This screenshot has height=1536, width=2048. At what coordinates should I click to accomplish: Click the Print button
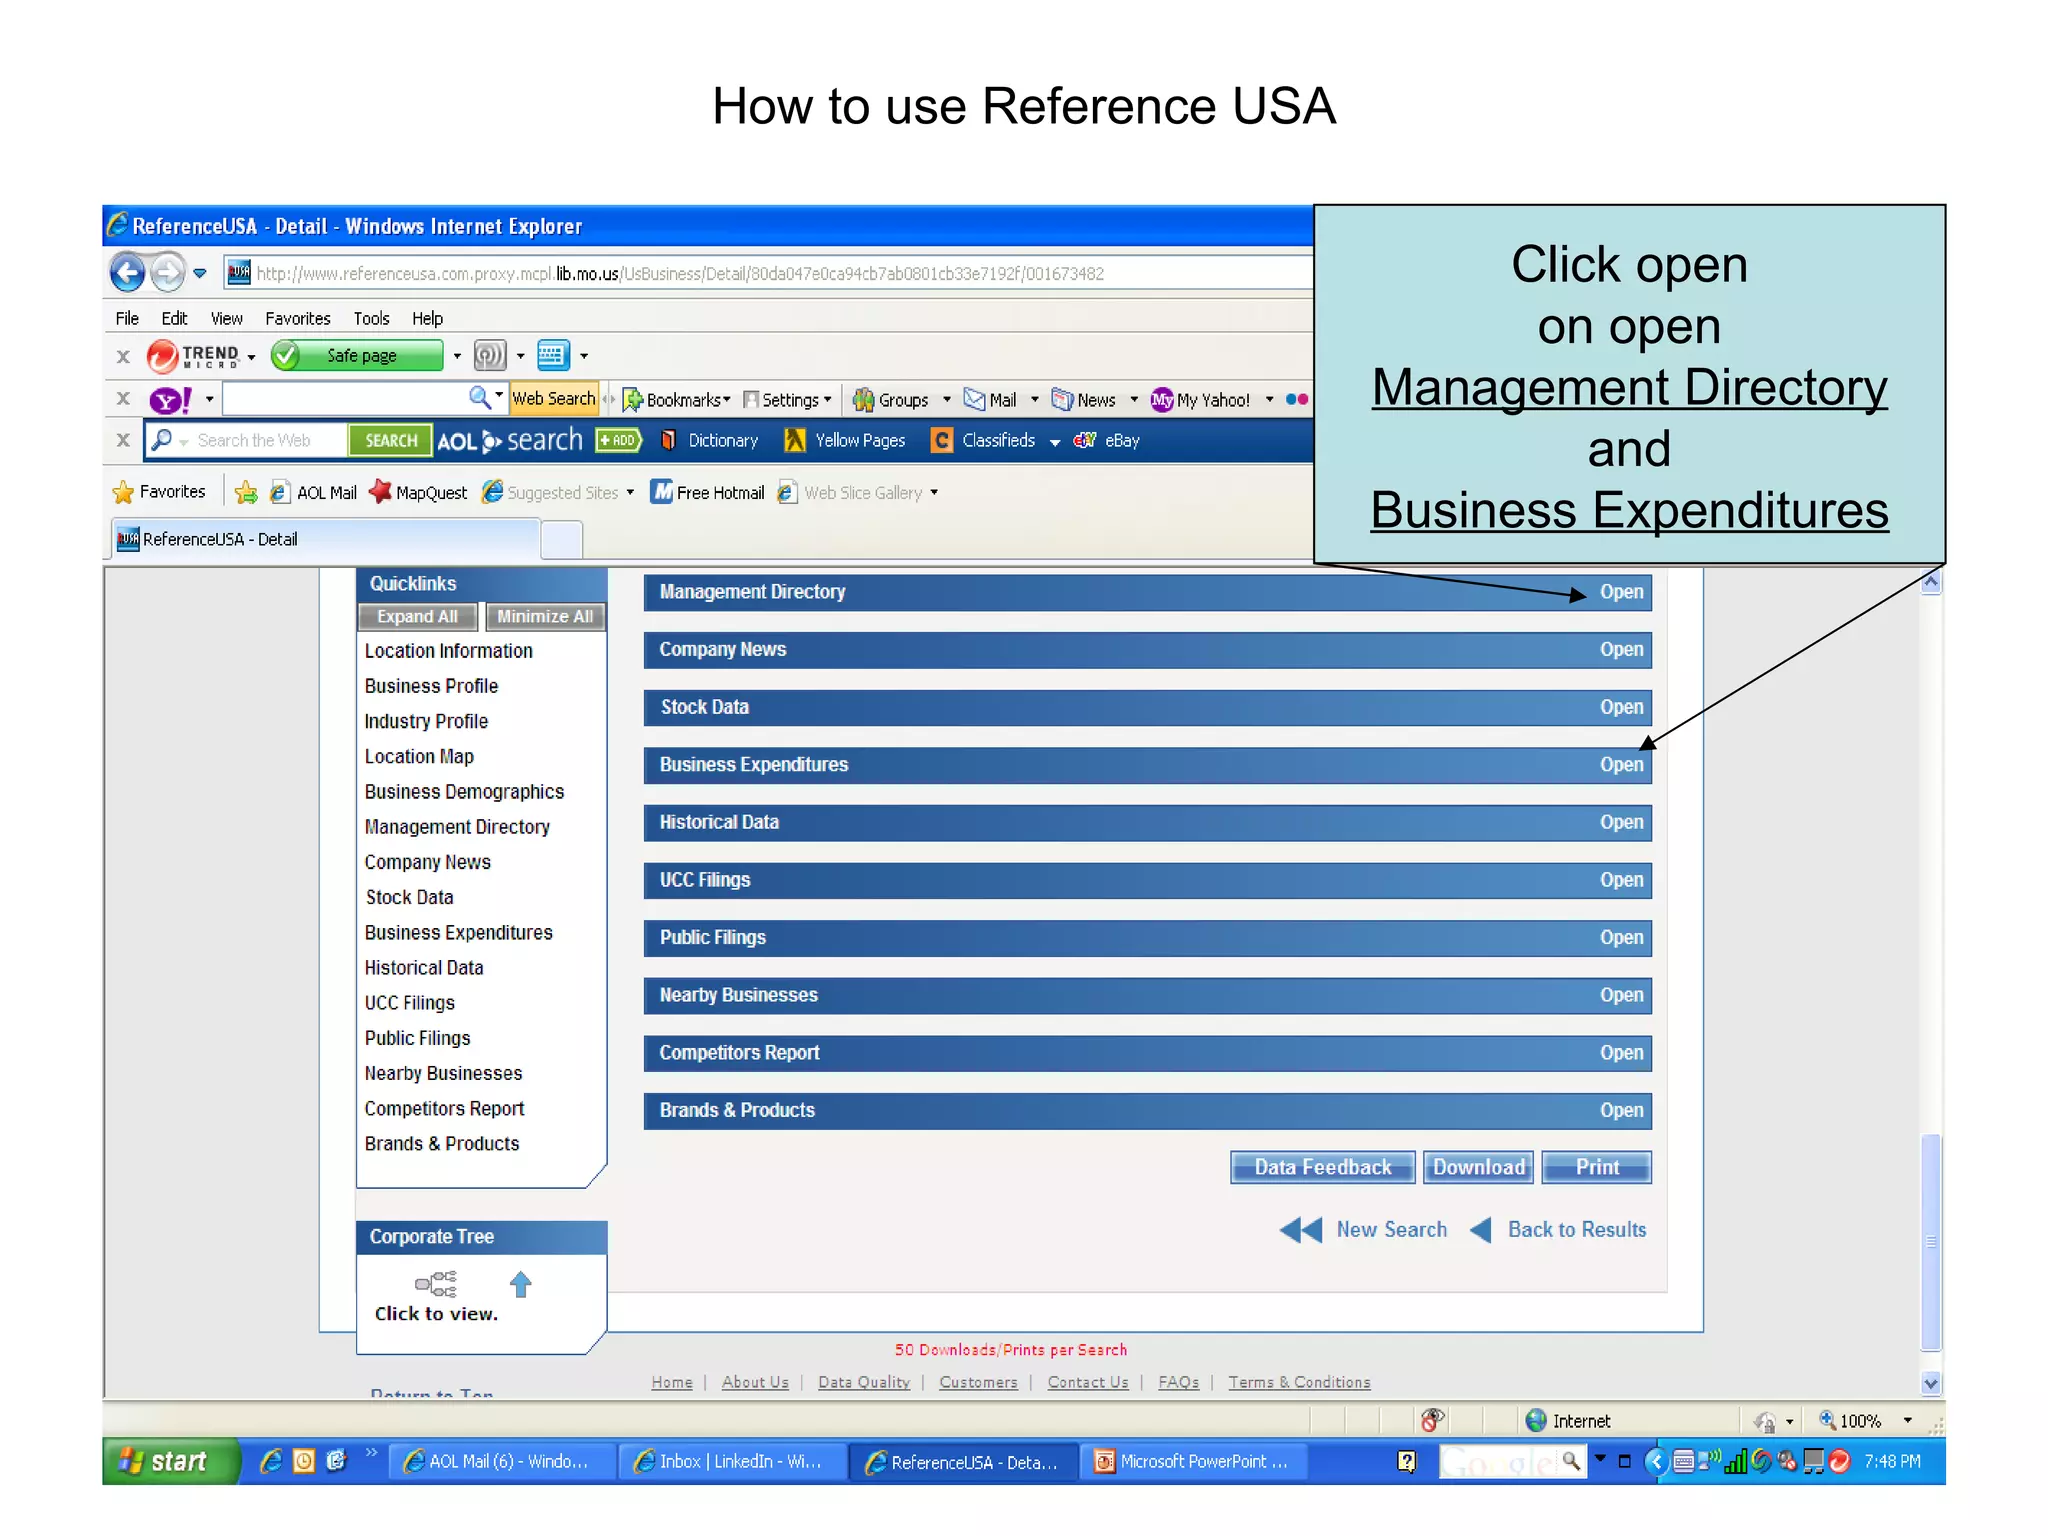(1596, 1167)
